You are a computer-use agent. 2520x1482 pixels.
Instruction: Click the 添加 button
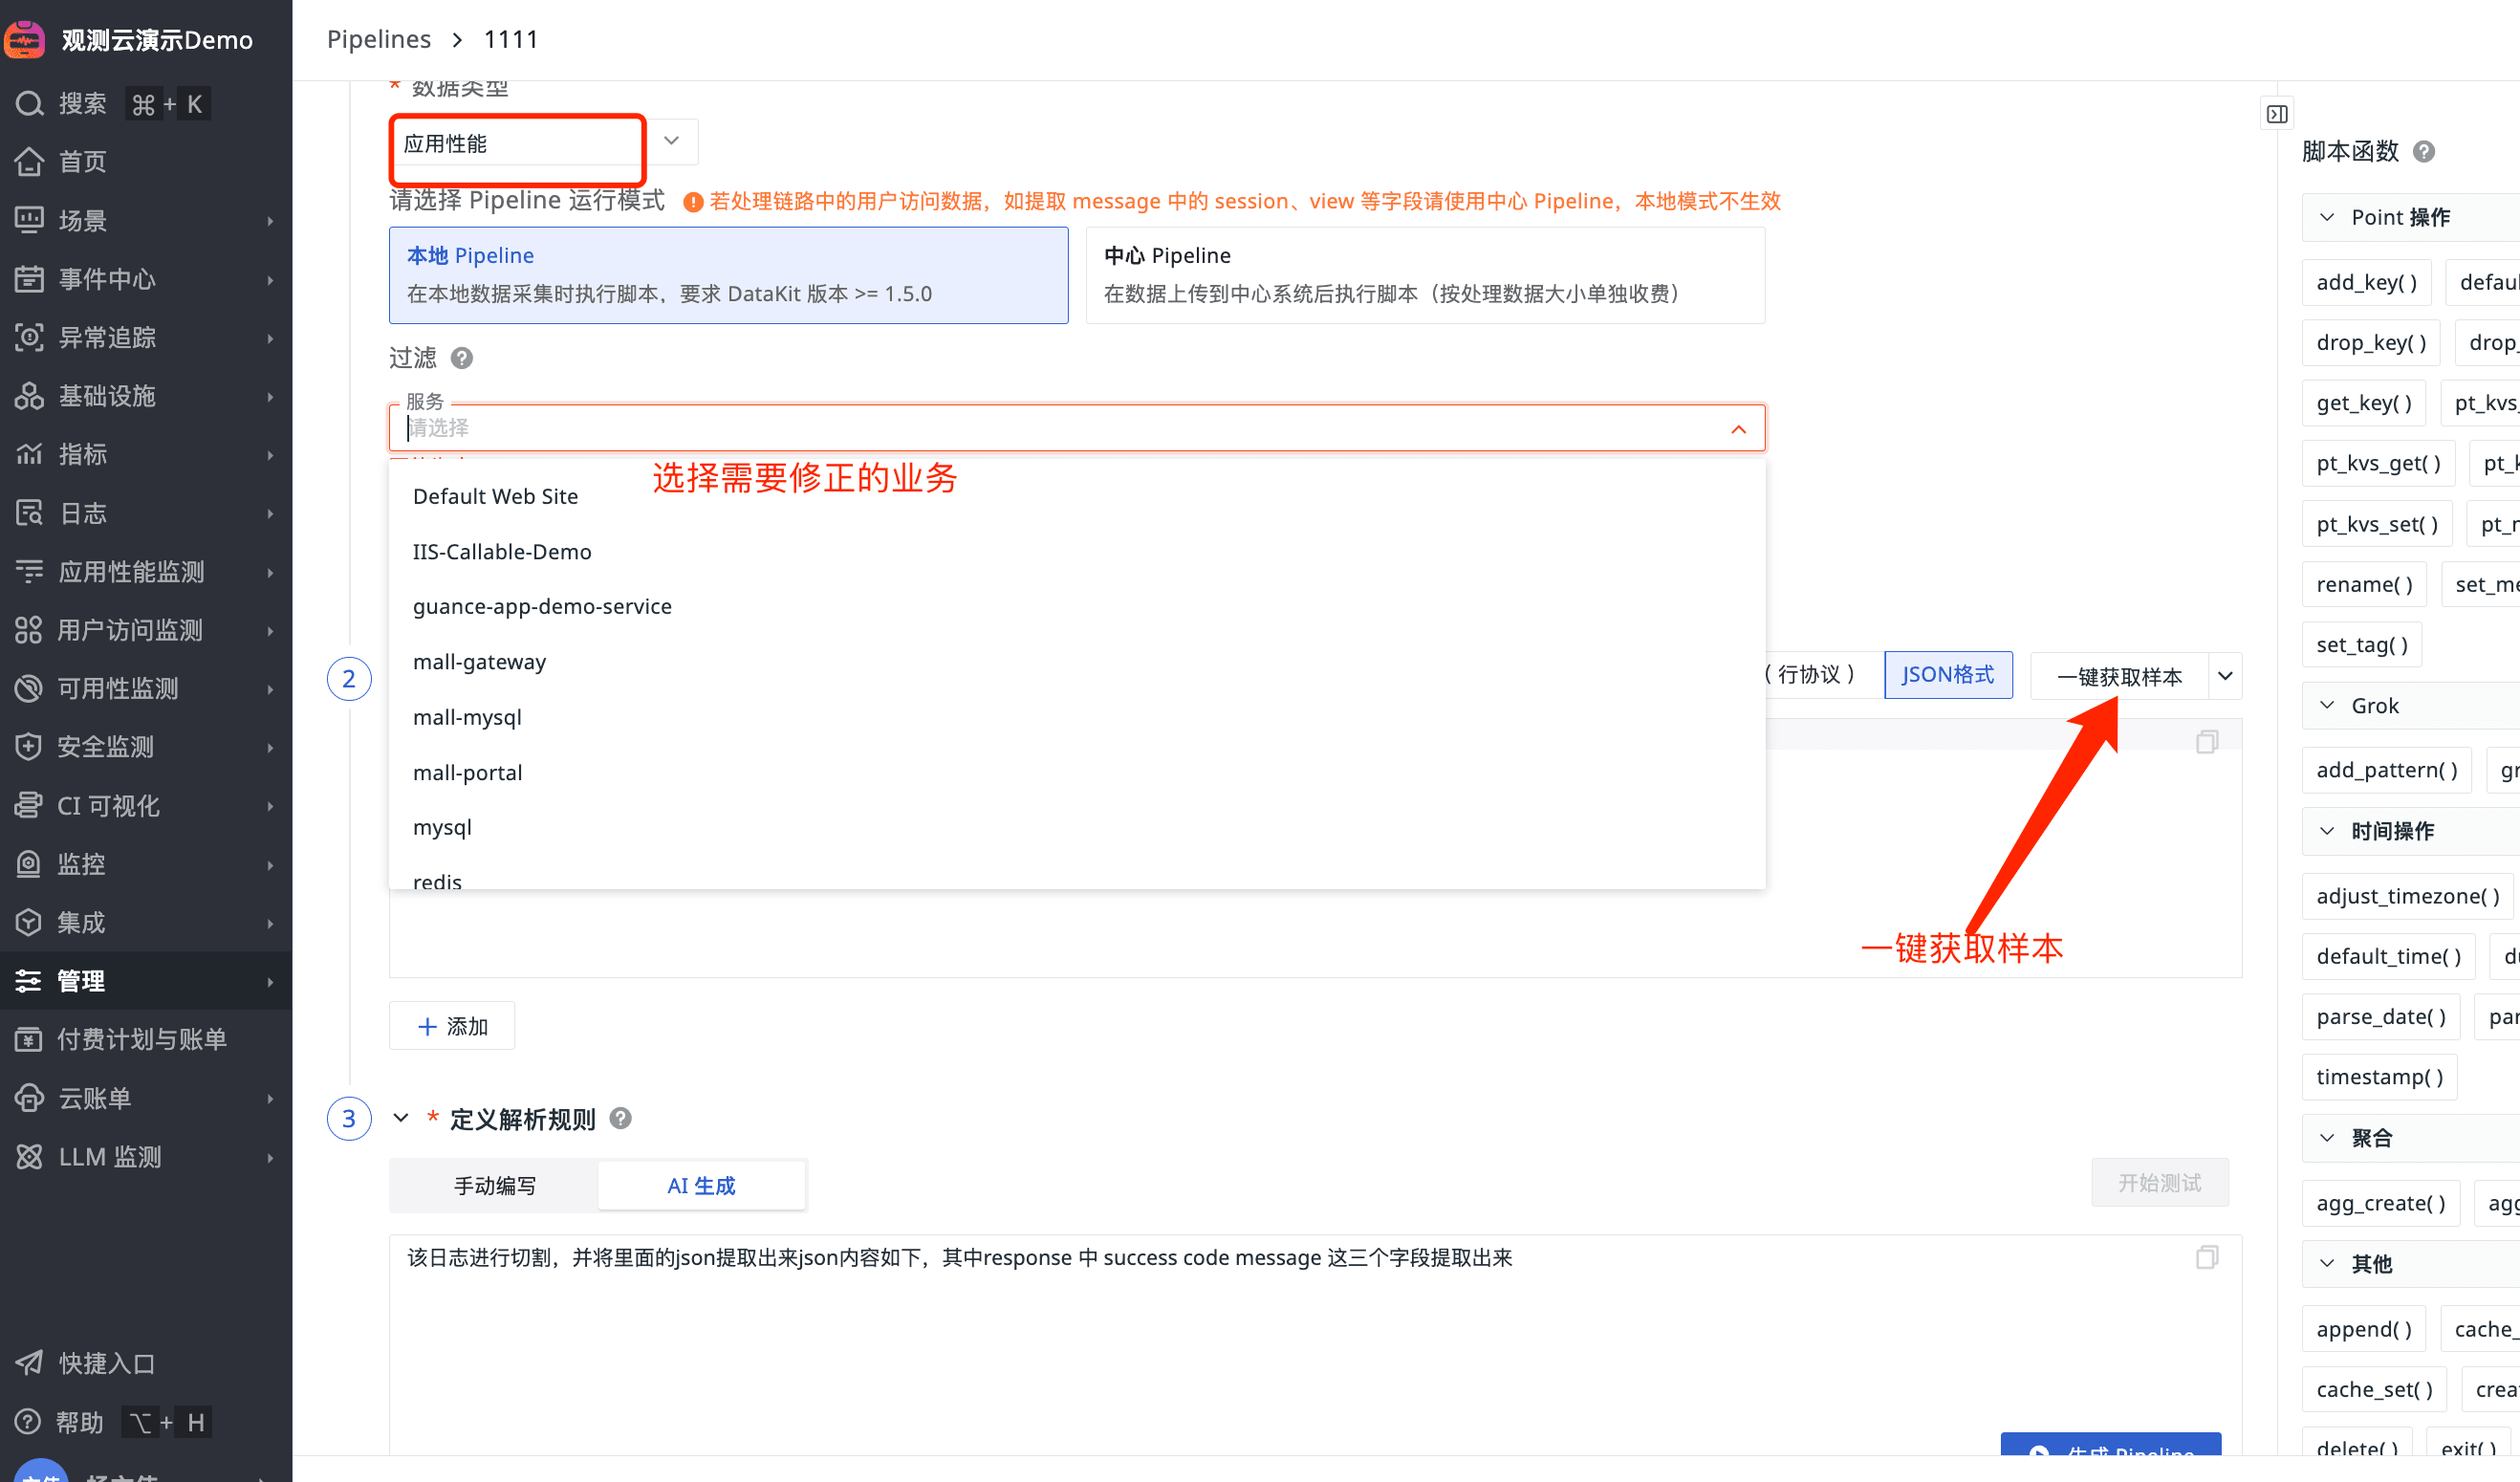pyautogui.click(x=452, y=1026)
